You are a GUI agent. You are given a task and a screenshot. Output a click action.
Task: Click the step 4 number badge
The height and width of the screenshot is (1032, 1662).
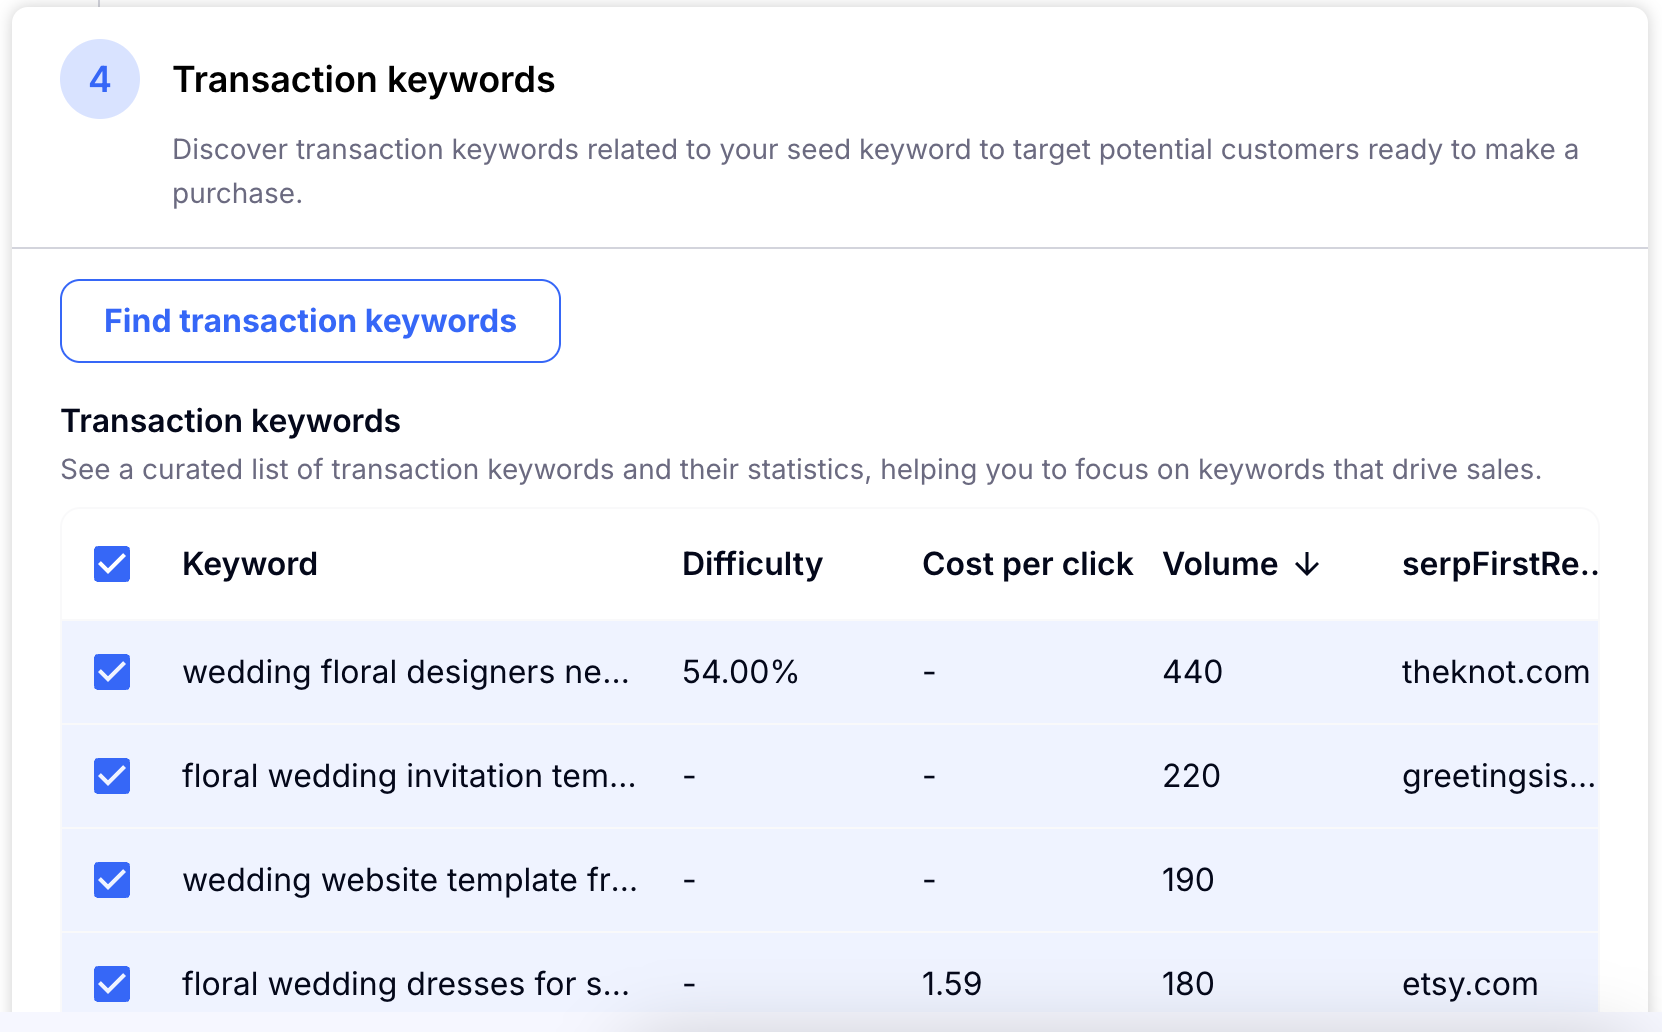[100, 79]
